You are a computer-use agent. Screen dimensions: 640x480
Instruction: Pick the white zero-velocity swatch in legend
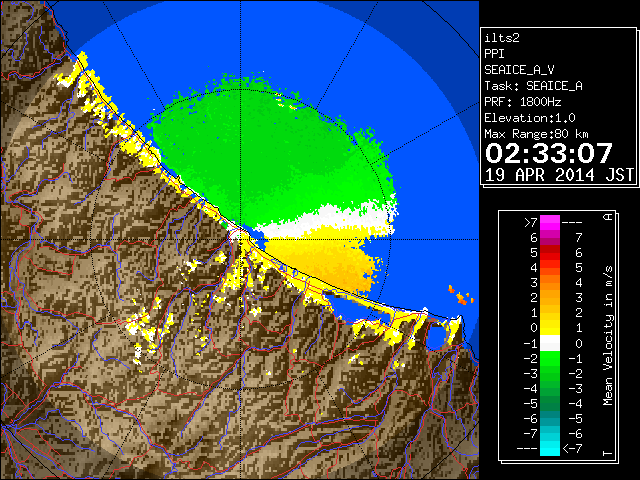pyautogui.click(x=550, y=343)
